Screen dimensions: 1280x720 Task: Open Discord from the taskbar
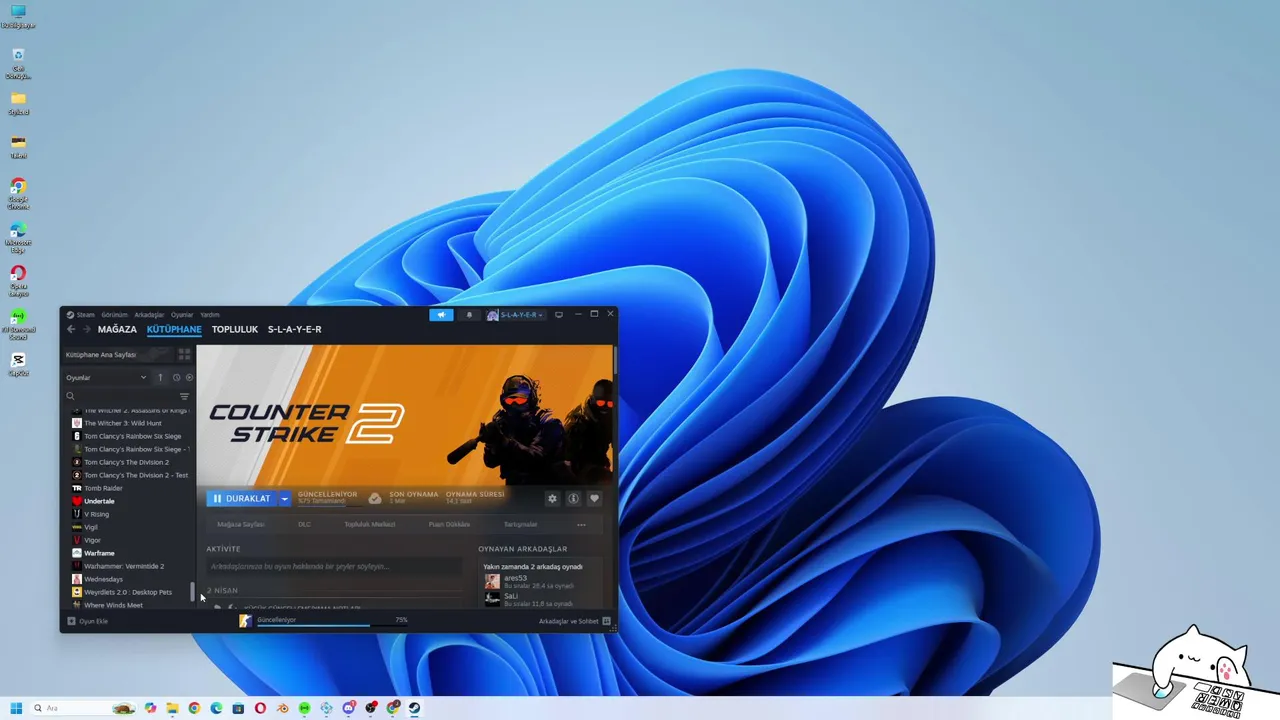[349, 708]
